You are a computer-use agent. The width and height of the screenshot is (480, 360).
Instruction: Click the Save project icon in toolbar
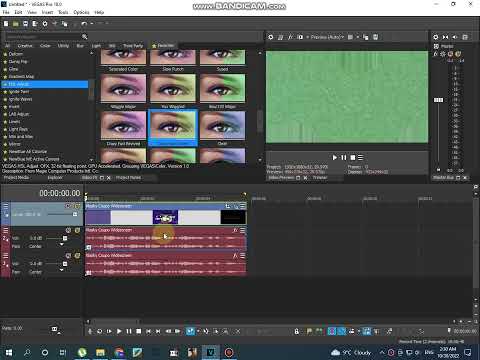point(25,24)
